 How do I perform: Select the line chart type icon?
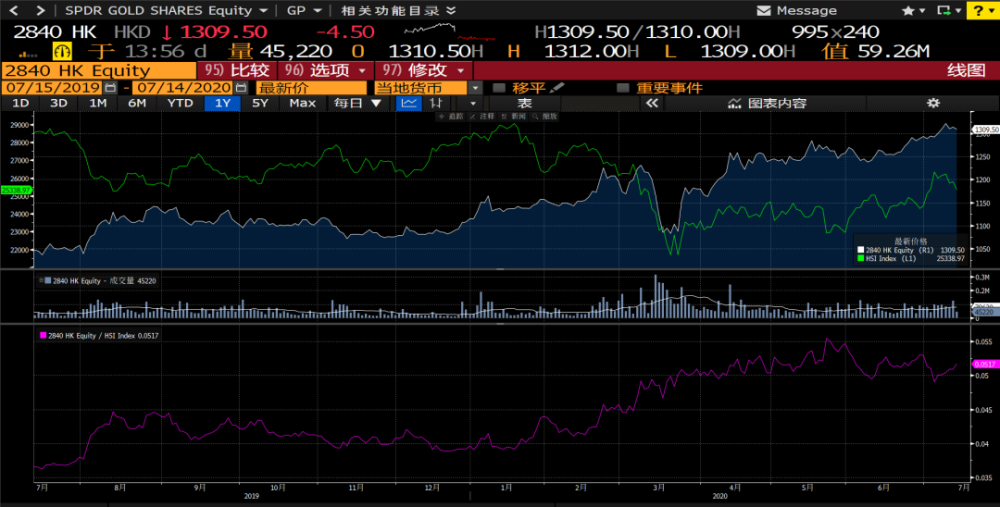tap(409, 103)
